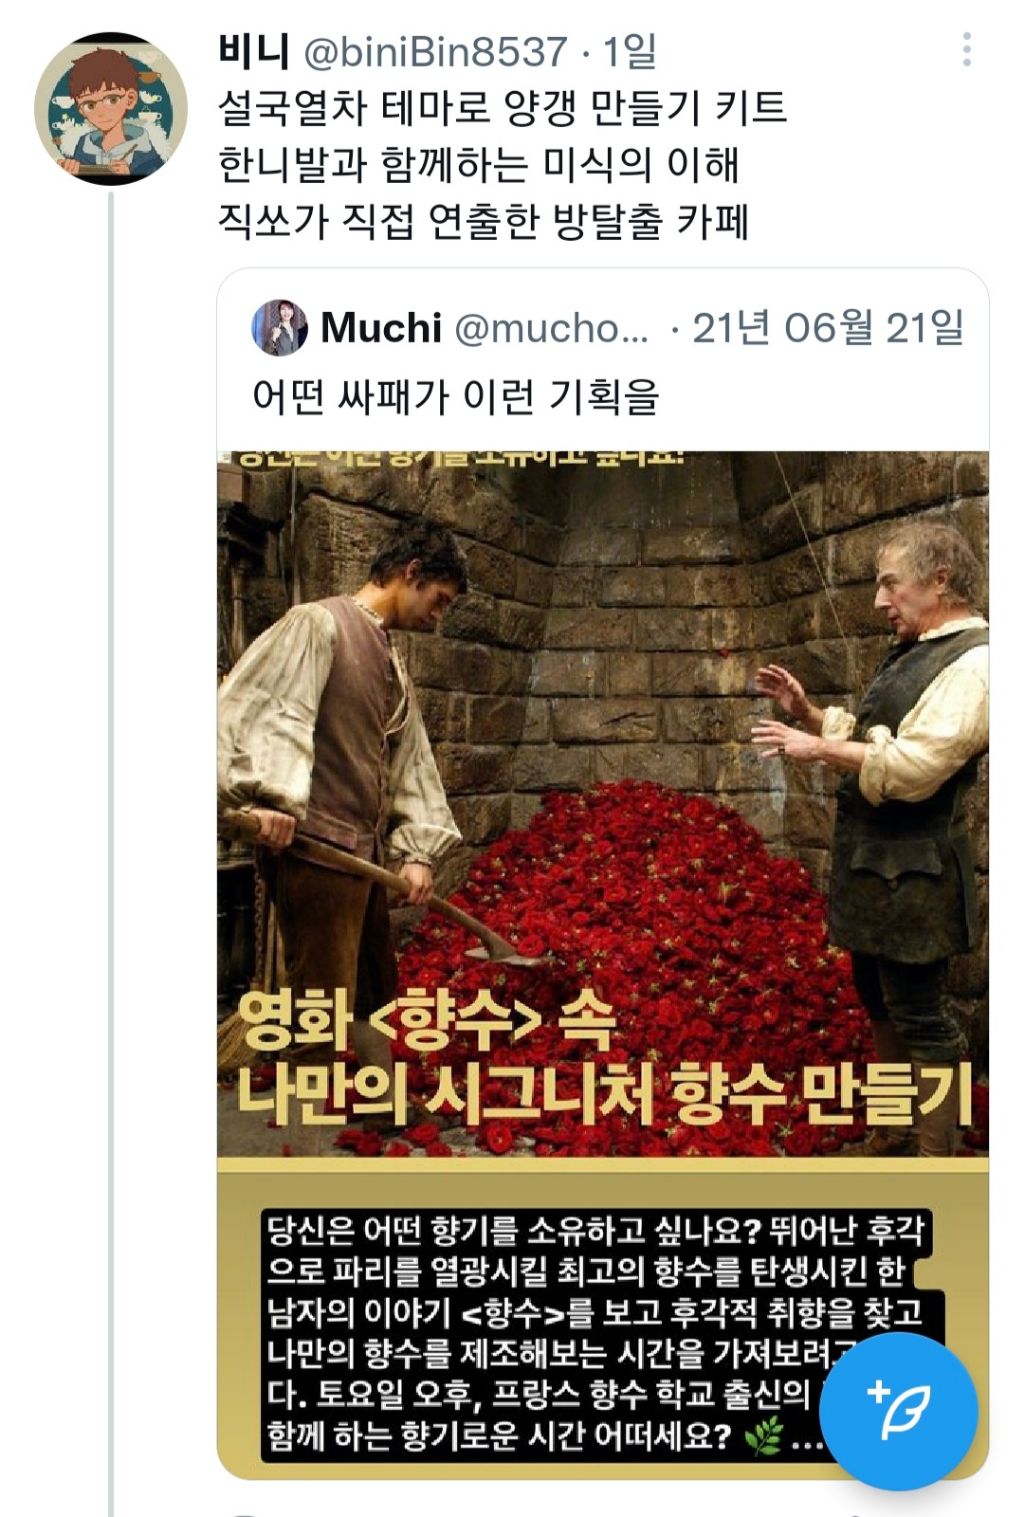This screenshot has height=1517, width=1024.
Task: Open the truncated @mucho... handle
Action: 551,328
